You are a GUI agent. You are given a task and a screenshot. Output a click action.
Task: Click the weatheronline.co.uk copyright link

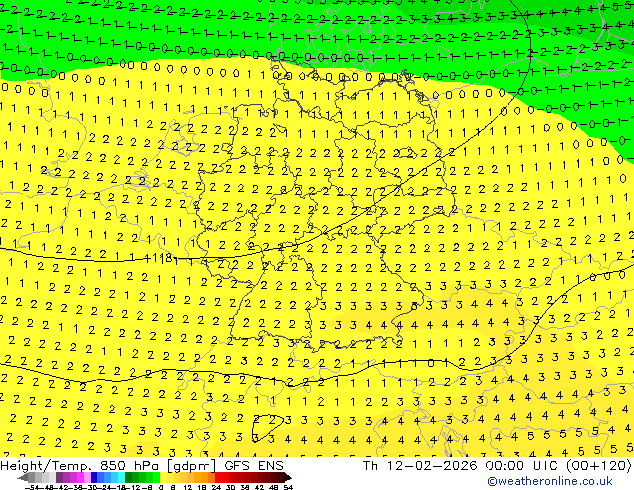pos(550,481)
